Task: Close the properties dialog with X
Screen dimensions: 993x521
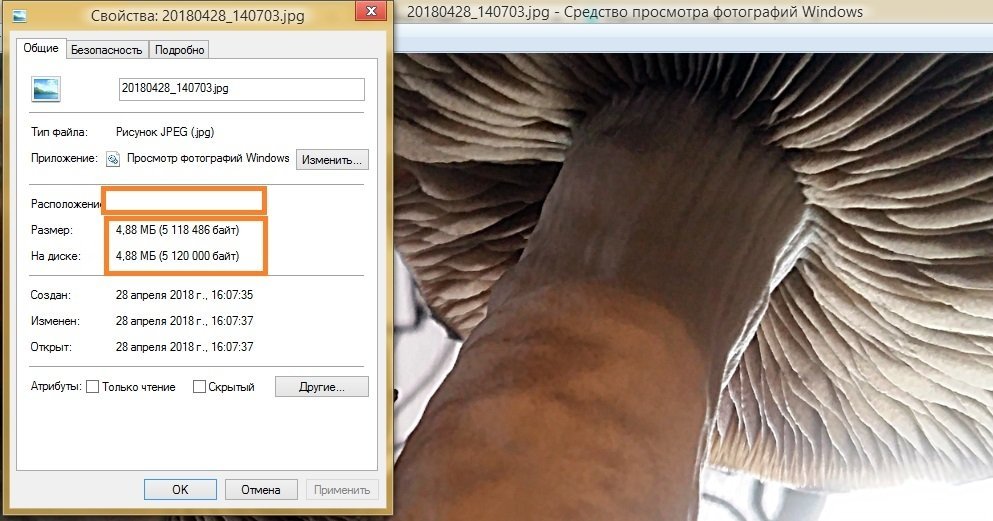Action: coord(371,11)
